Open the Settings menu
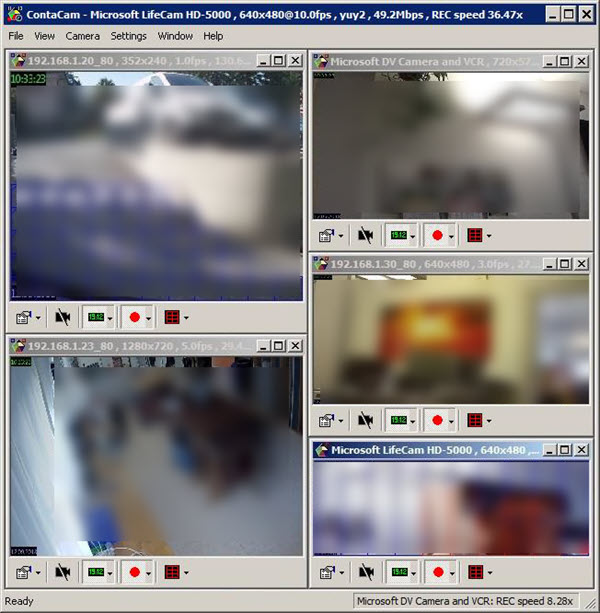 pyautogui.click(x=128, y=36)
